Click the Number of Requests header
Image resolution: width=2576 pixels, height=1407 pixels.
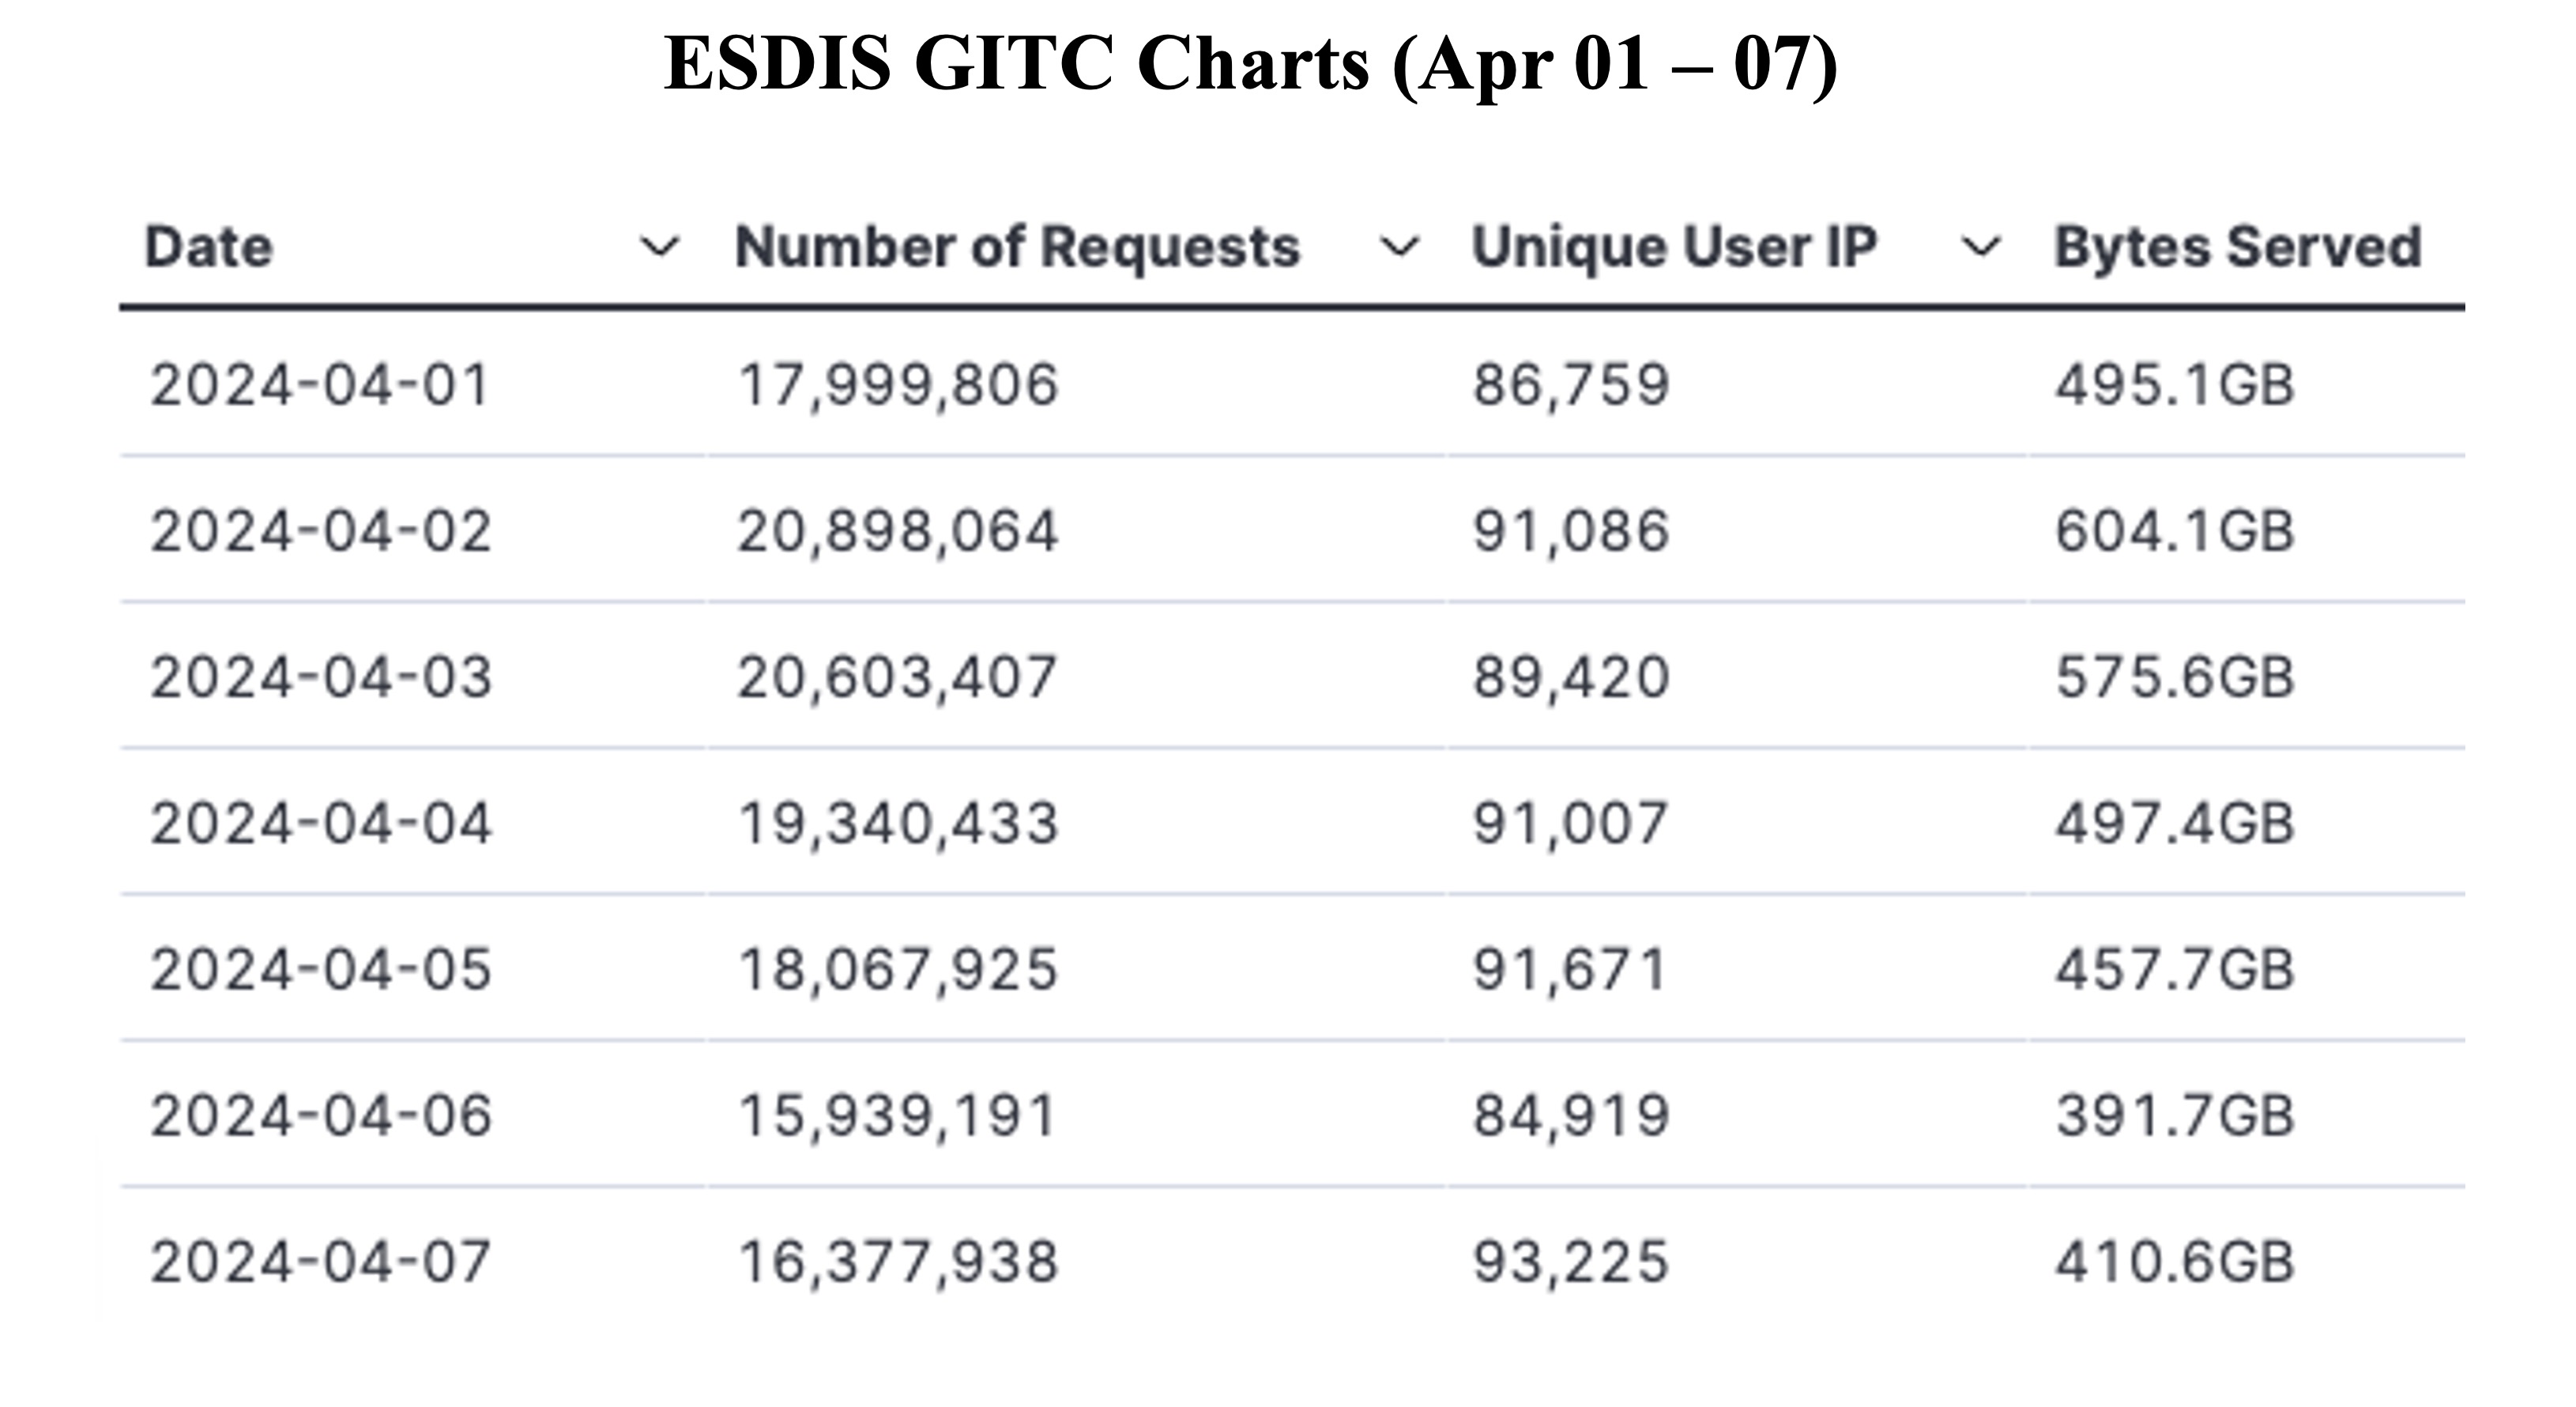click(1017, 247)
